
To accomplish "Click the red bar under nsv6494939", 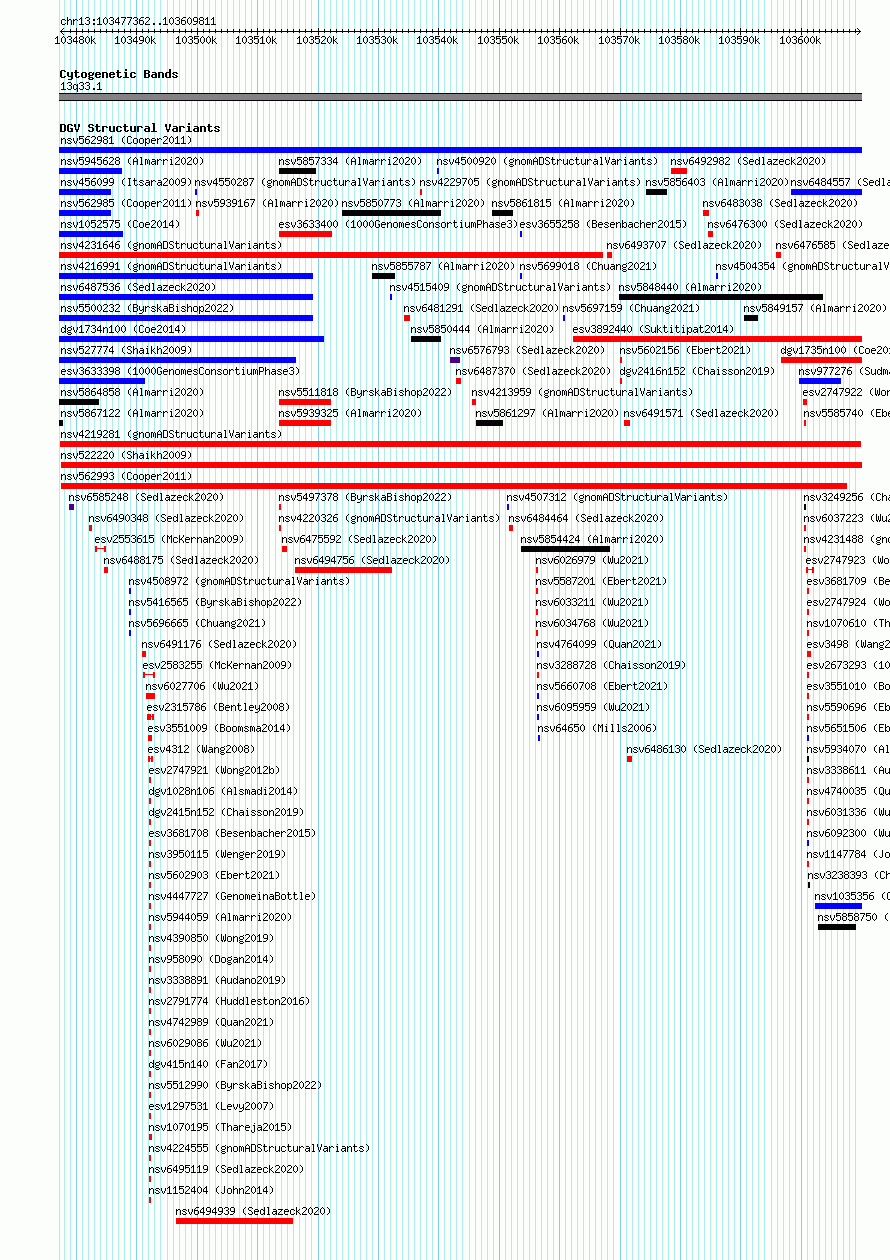I will [234, 1221].
